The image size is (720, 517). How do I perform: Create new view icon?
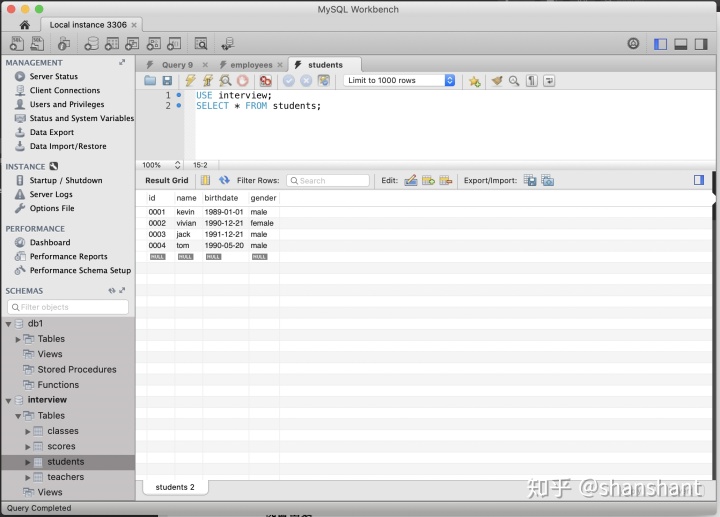click(x=132, y=44)
